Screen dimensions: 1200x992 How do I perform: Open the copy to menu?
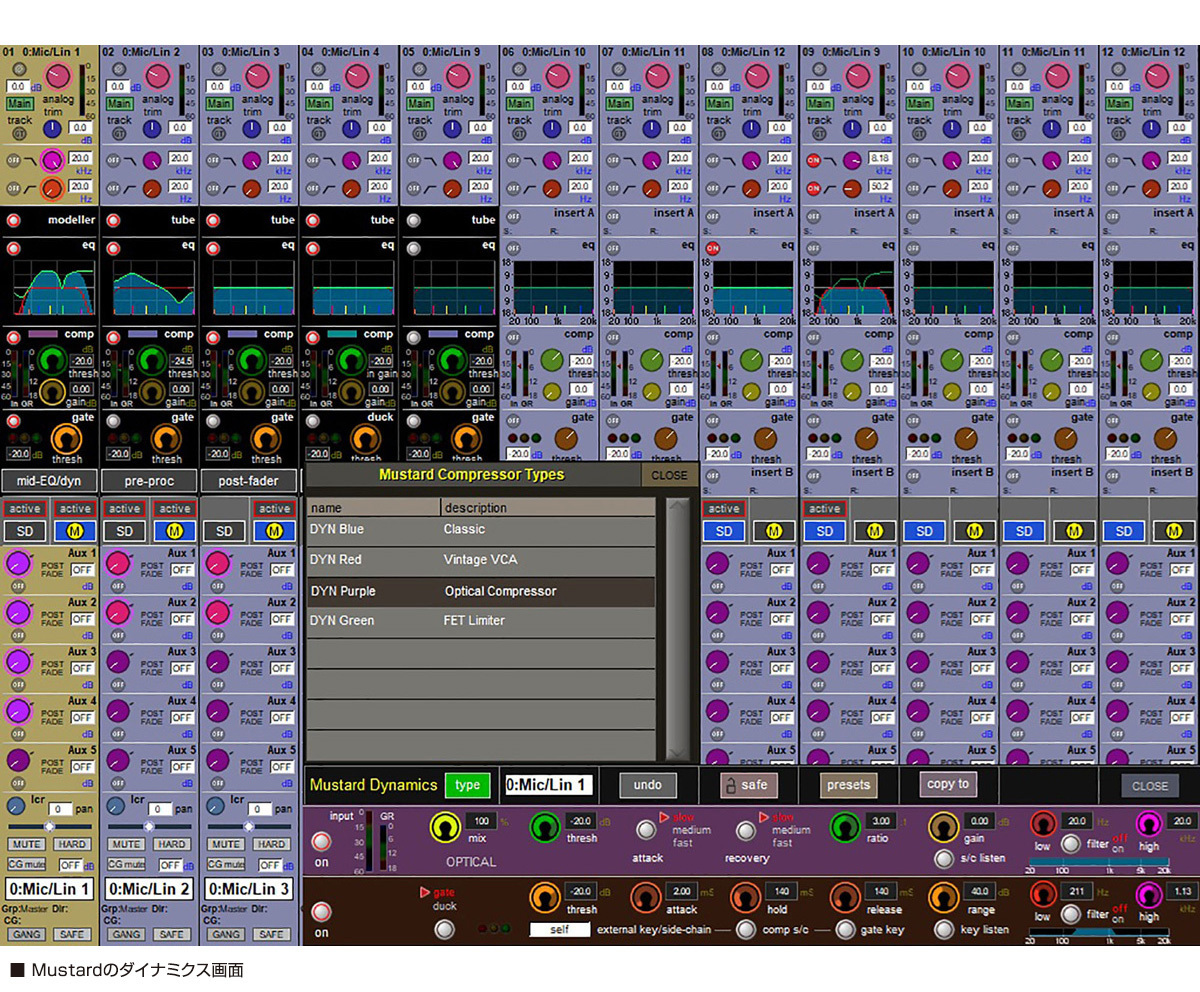click(948, 784)
